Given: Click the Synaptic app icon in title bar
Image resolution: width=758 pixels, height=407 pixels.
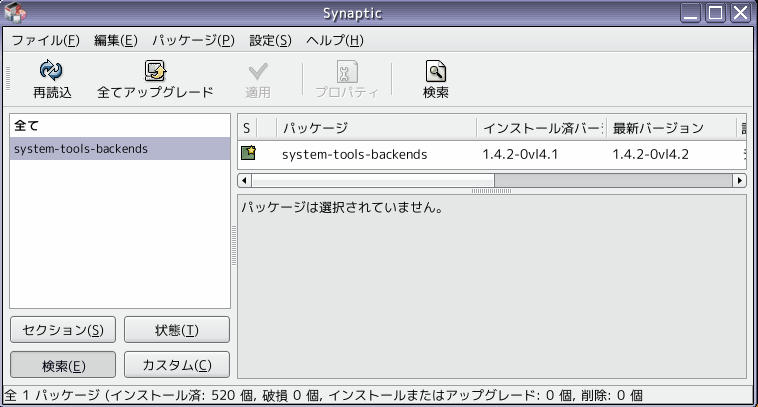Looking at the screenshot, I should point(15,13).
